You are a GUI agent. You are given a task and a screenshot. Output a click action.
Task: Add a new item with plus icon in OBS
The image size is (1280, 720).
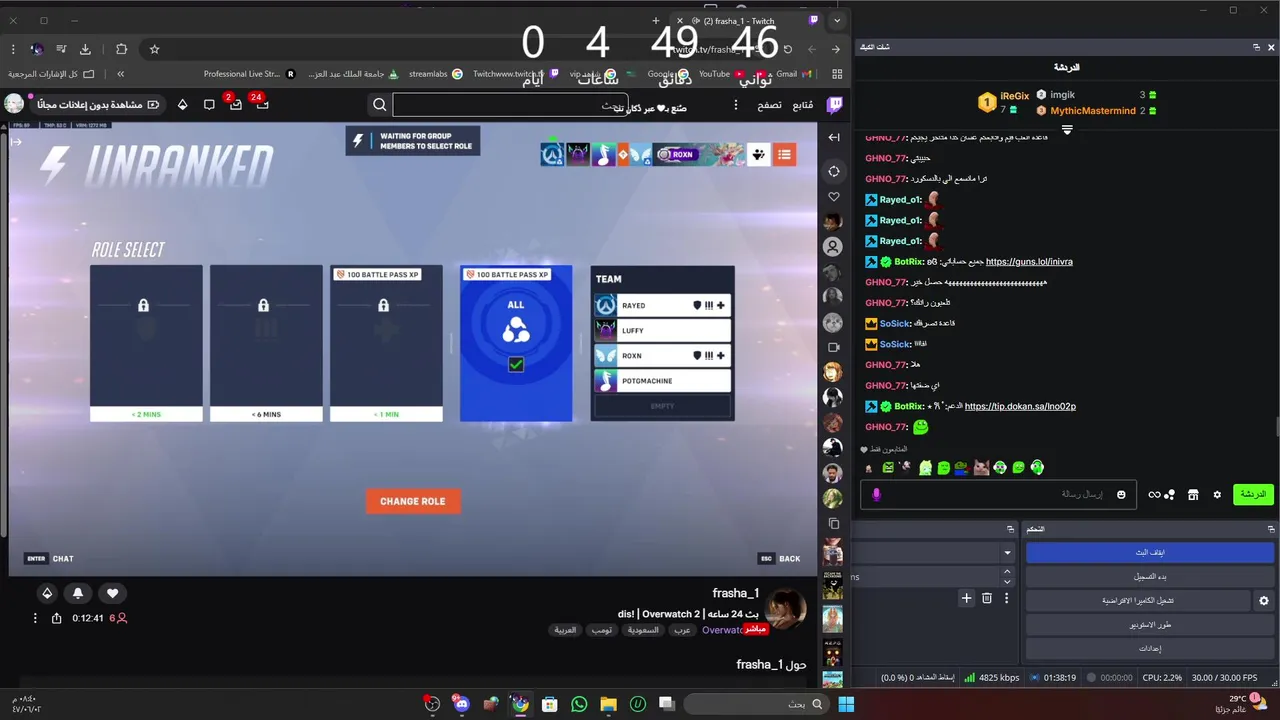(x=966, y=598)
